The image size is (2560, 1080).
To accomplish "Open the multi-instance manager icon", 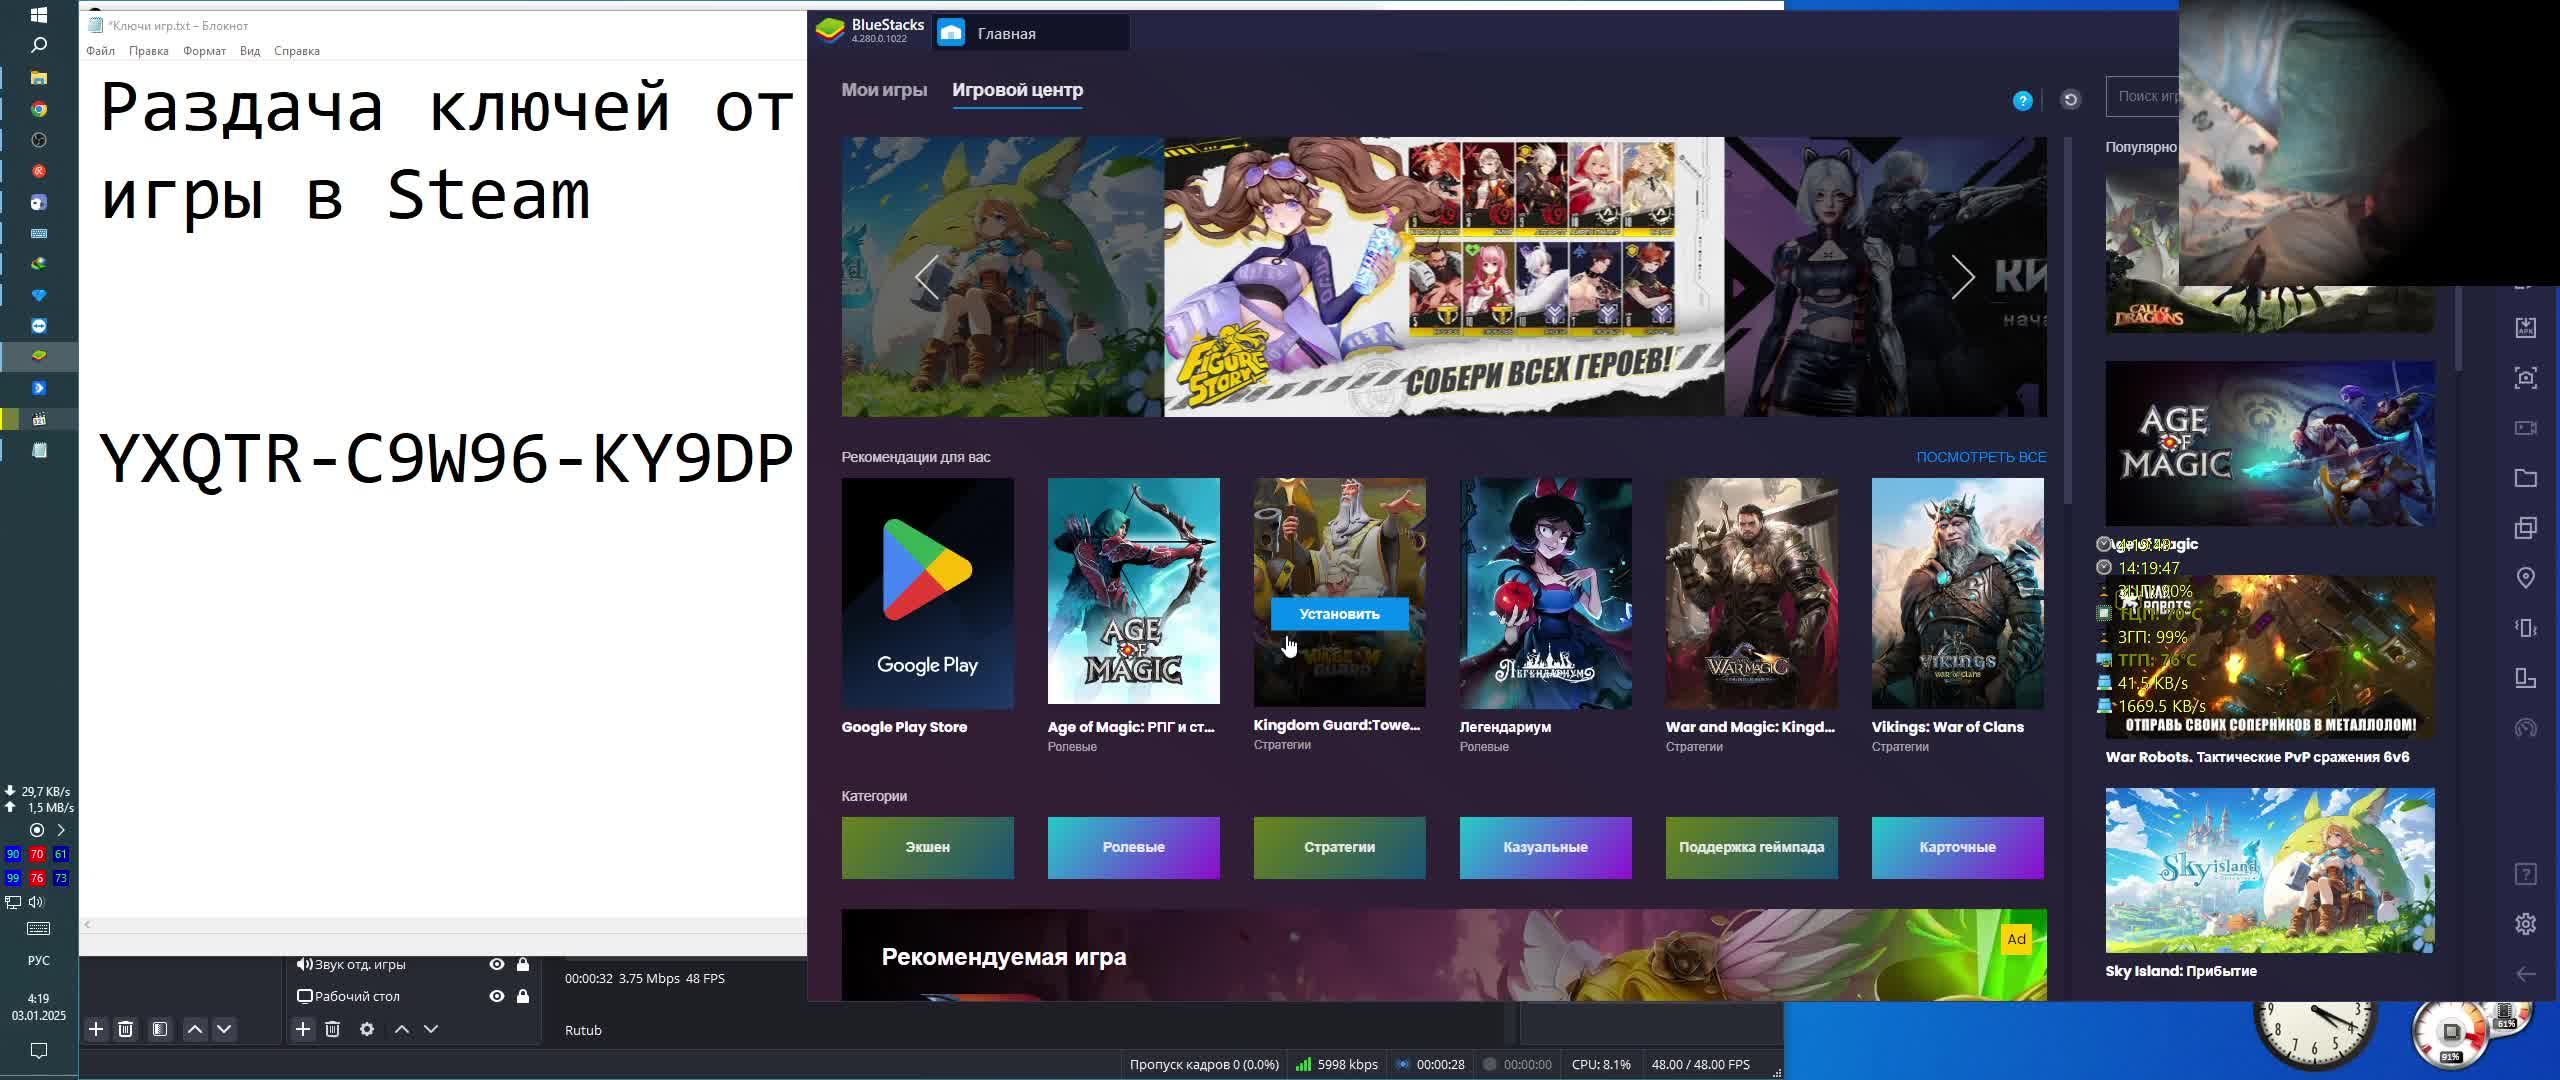I will (2525, 528).
